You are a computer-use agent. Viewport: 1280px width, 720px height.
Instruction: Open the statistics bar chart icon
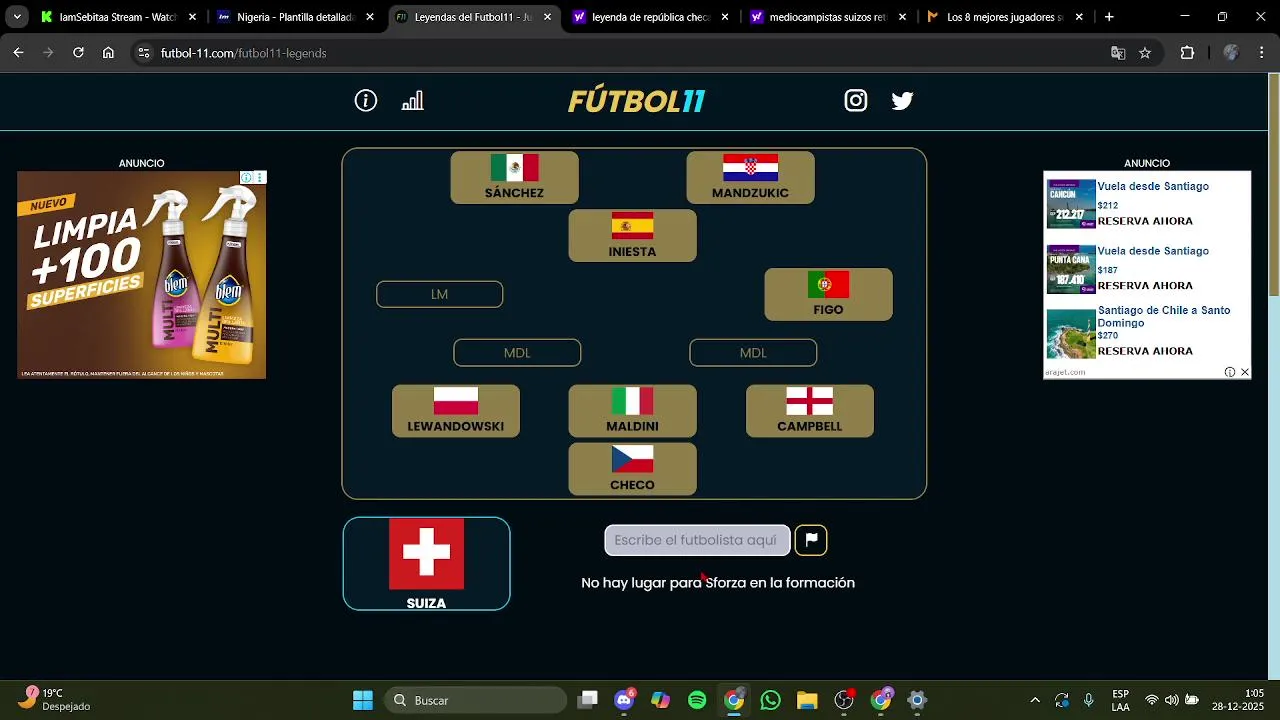pos(412,100)
